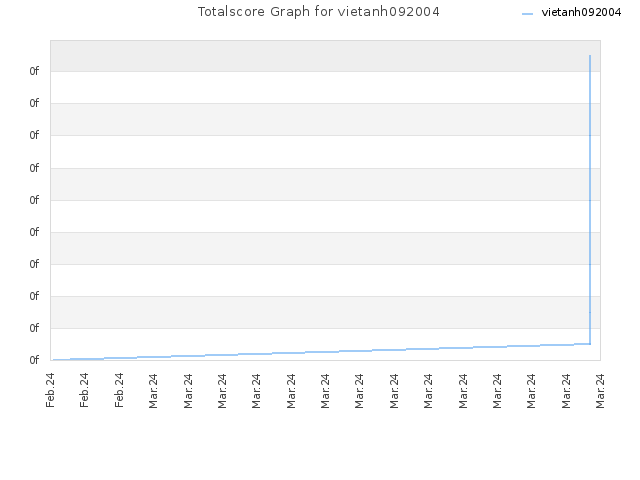Click the topmost '0f' y-axis label

(x=34, y=71)
